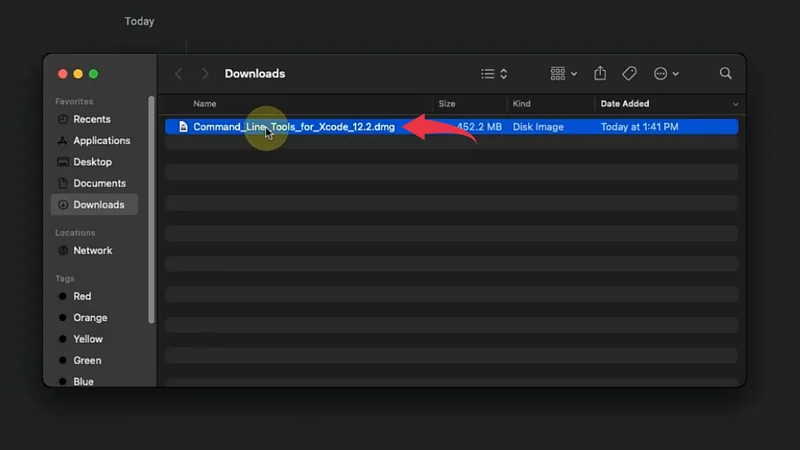Click the Edit Tags toolbar icon
Screen dimensions: 800x450
tap(629, 74)
